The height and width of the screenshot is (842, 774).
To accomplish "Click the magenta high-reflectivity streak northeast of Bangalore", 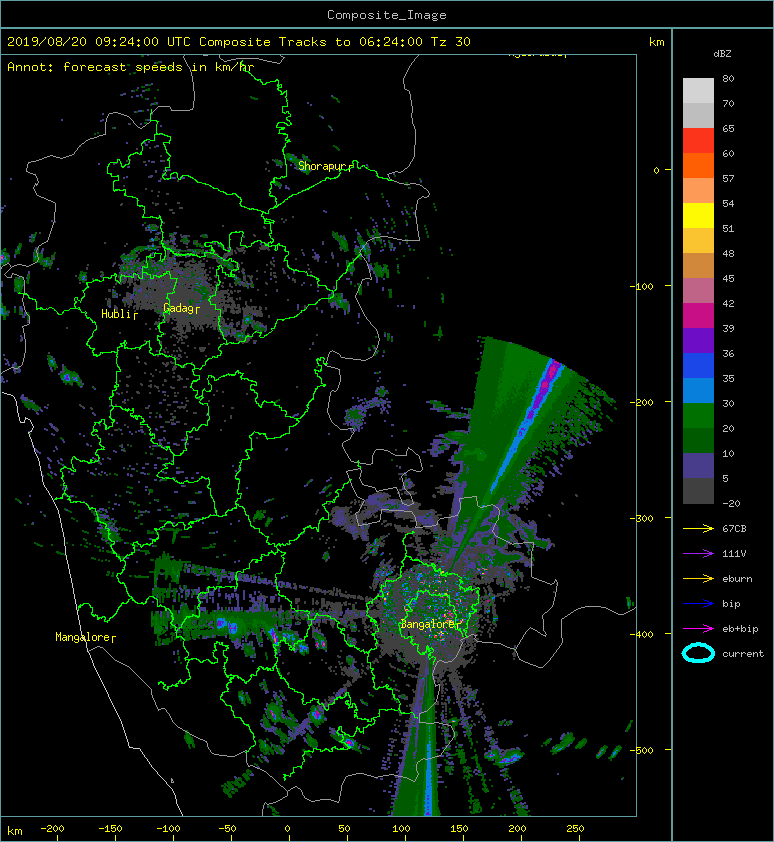I will [542, 390].
